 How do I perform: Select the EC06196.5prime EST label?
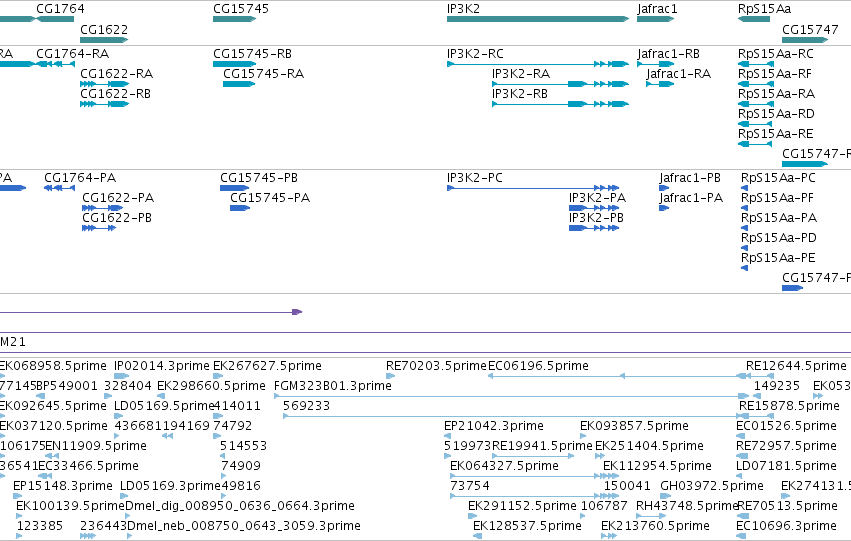tap(538, 366)
